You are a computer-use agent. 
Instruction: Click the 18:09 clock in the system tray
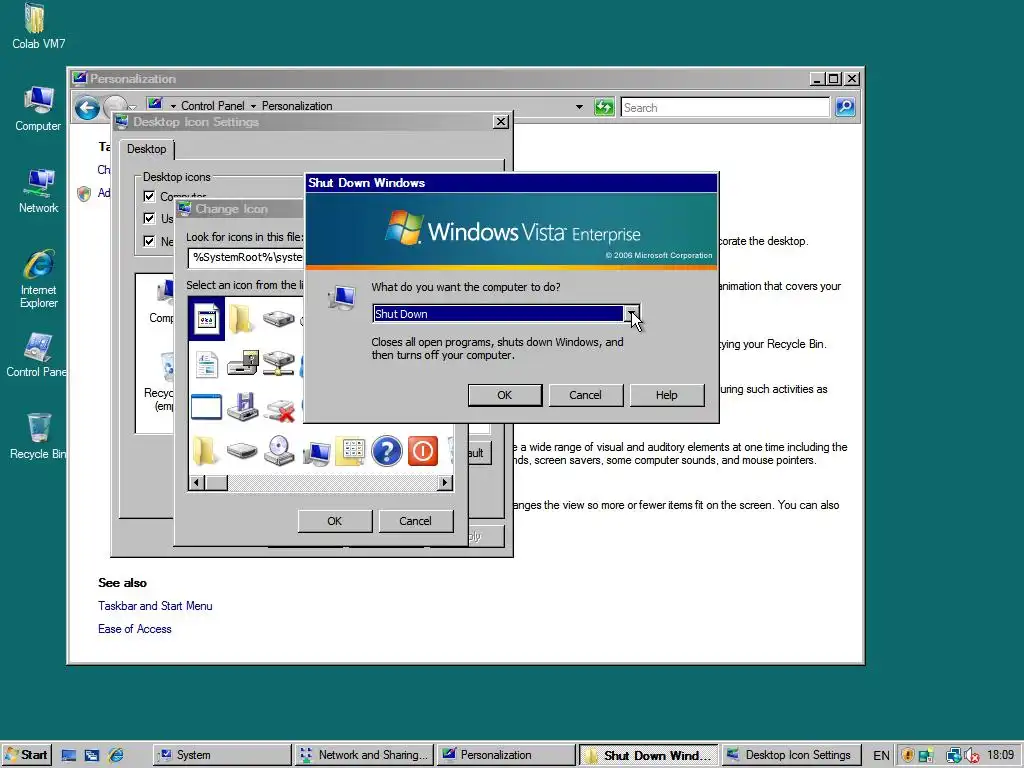tap(1000, 755)
